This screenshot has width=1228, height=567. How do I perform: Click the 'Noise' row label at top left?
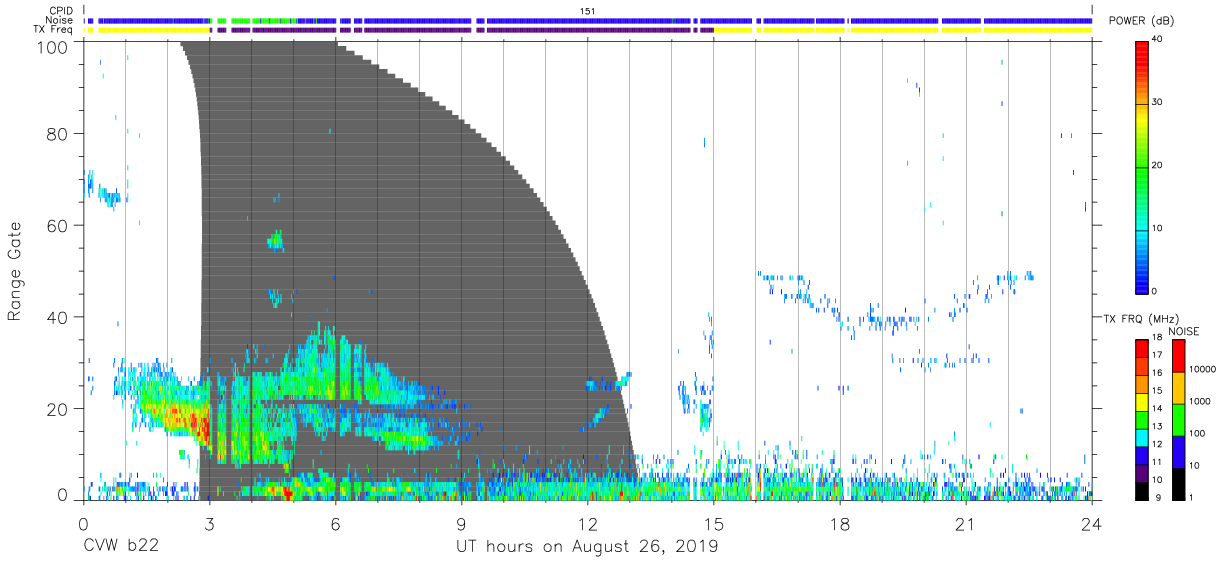[60, 20]
